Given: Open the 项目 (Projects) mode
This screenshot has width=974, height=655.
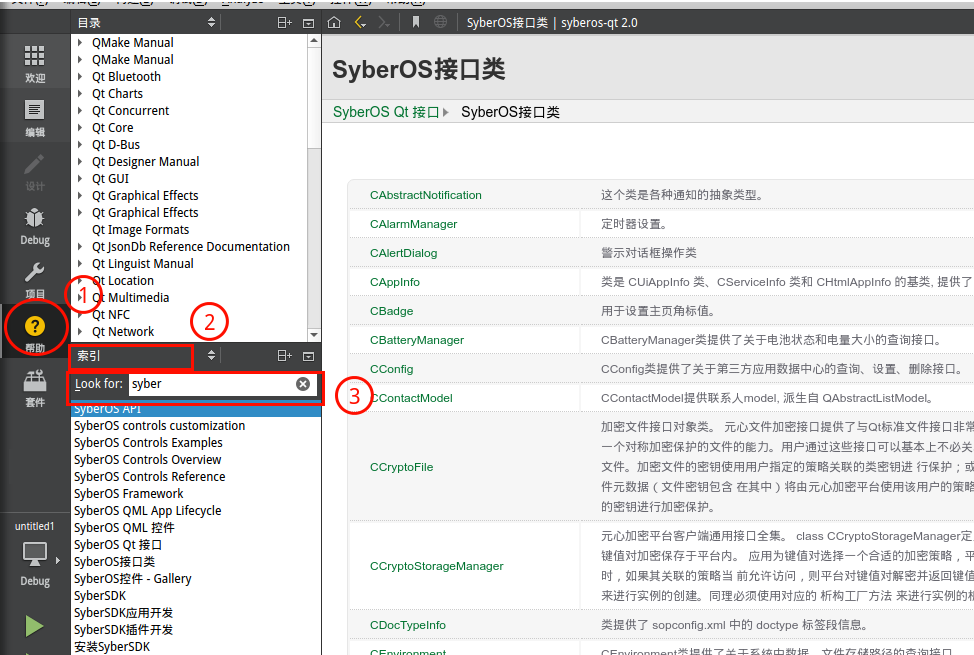Looking at the screenshot, I should (x=35, y=280).
